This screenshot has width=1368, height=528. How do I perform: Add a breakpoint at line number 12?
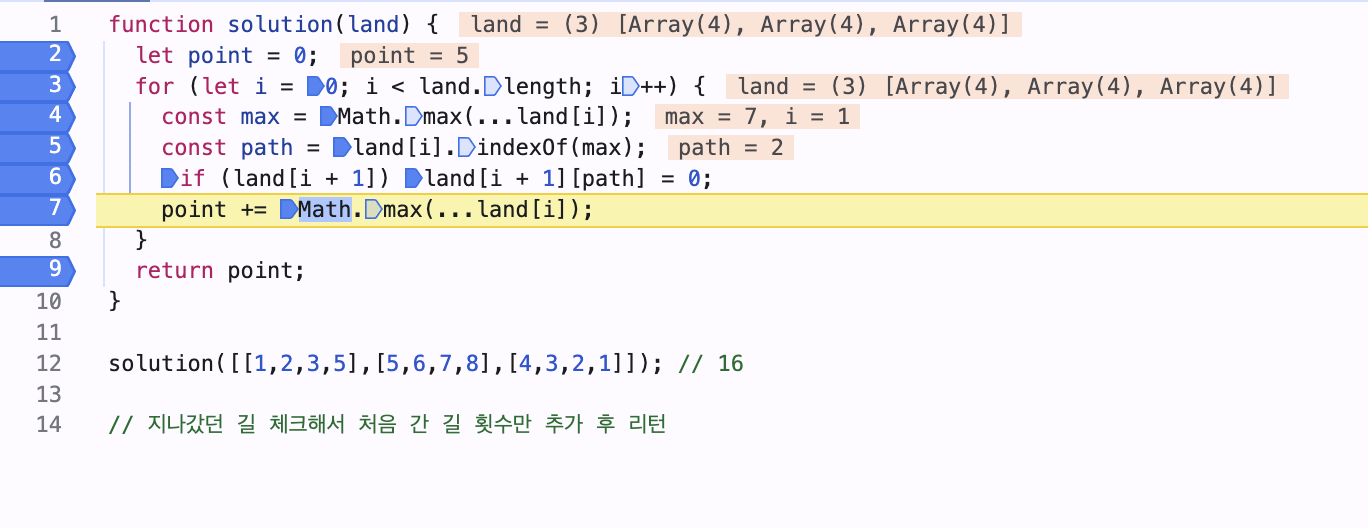tap(48, 363)
